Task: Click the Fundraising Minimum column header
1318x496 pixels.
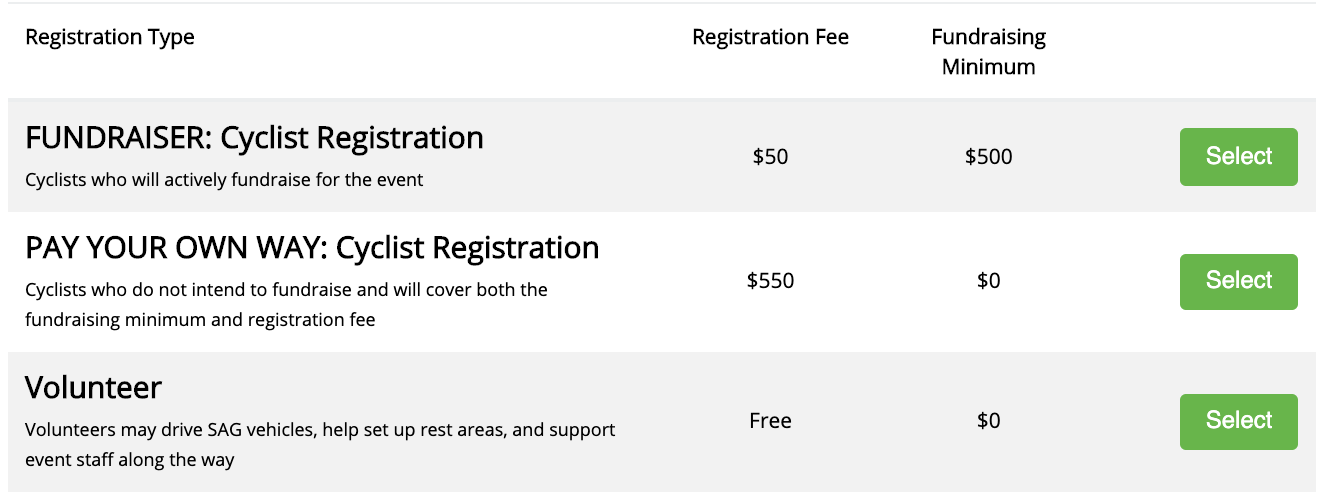Action: (x=988, y=52)
